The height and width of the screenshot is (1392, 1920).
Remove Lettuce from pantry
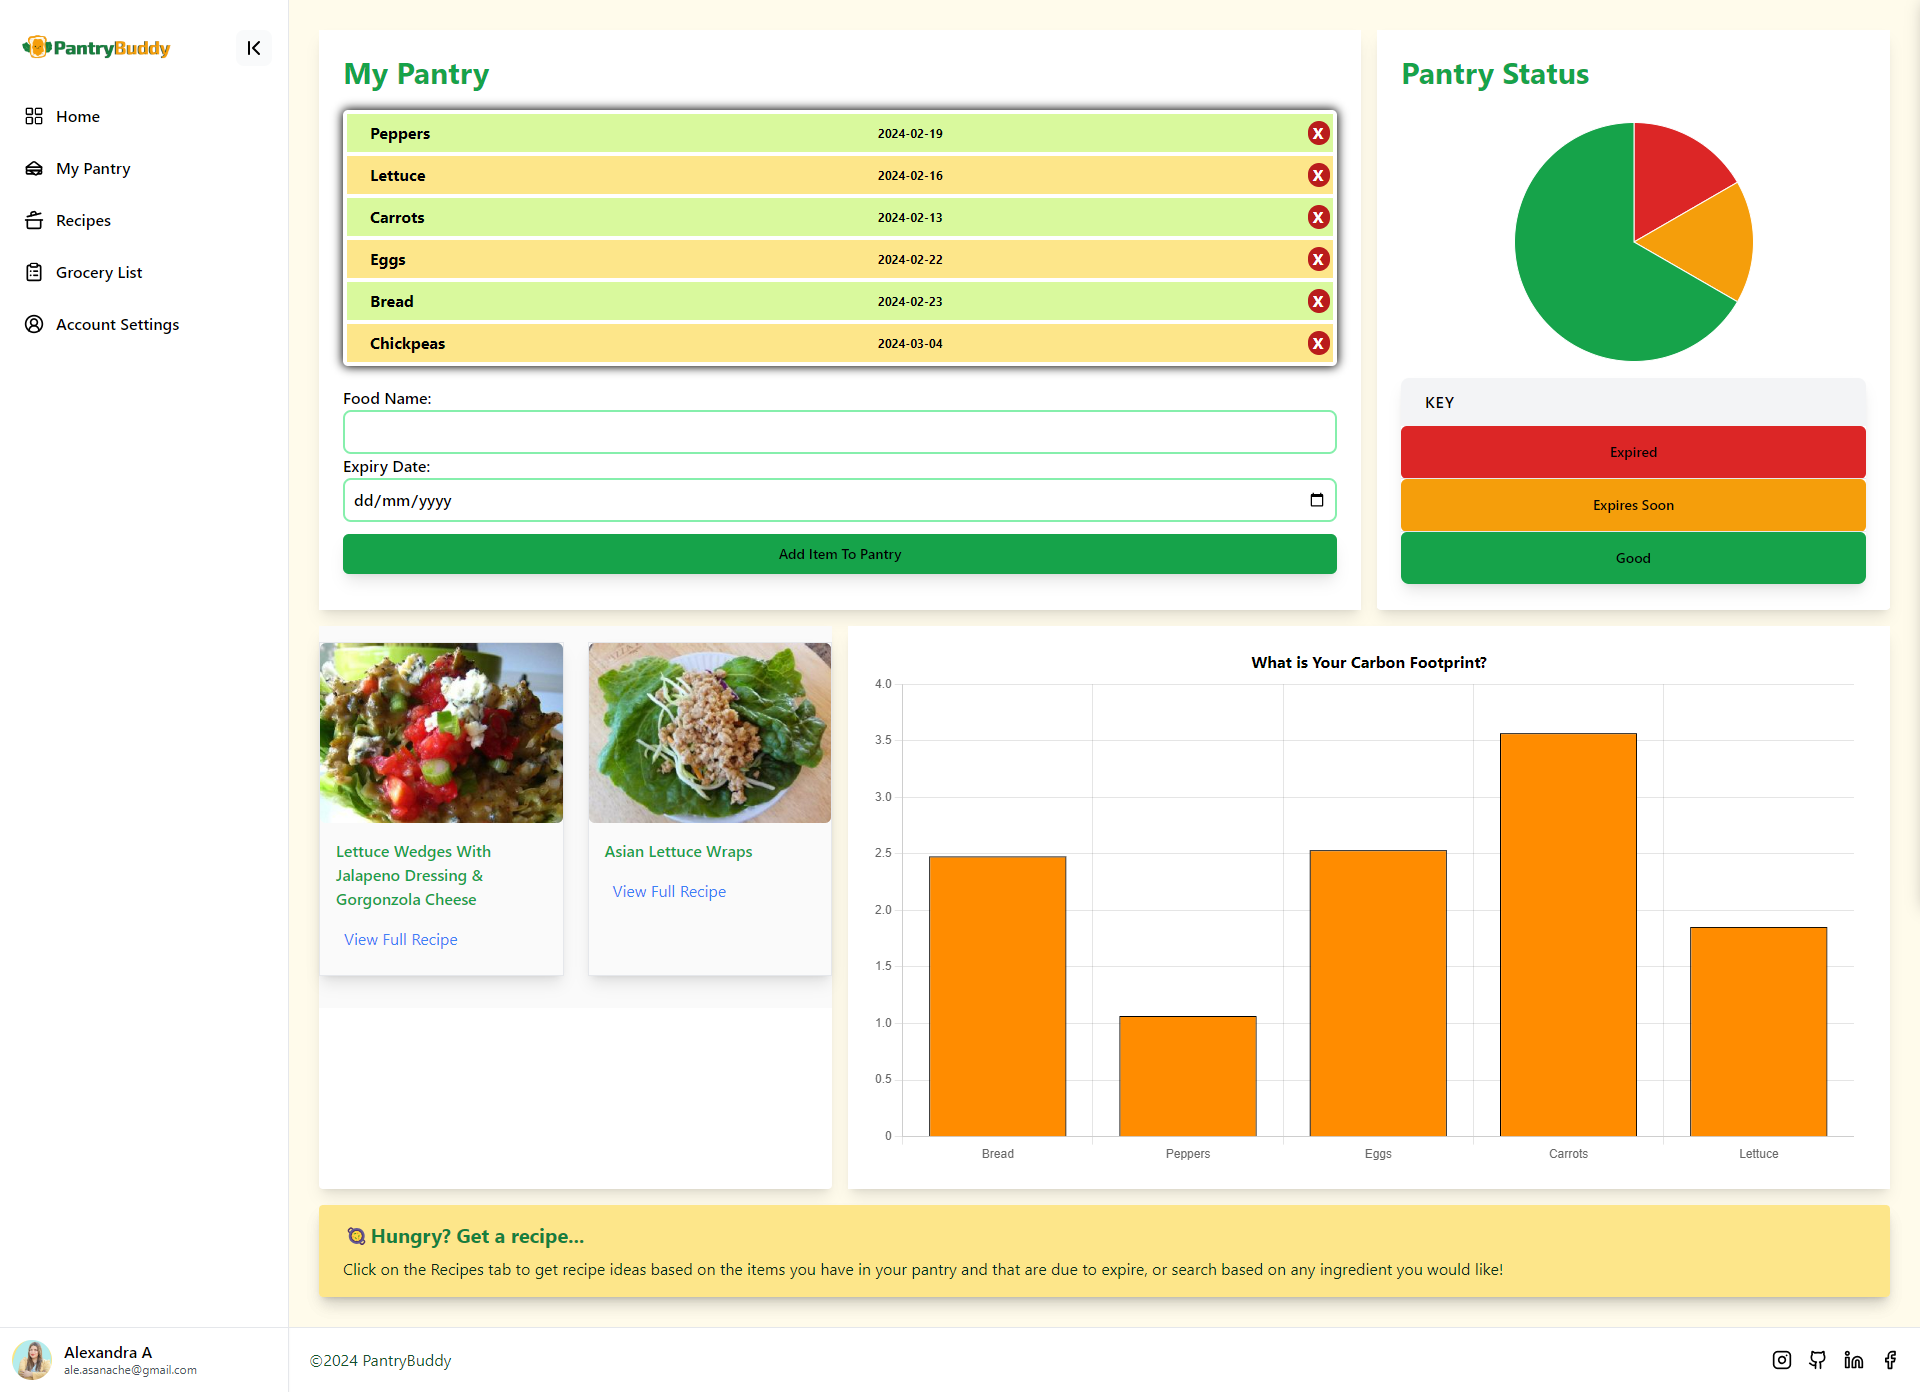[1316, 176]
